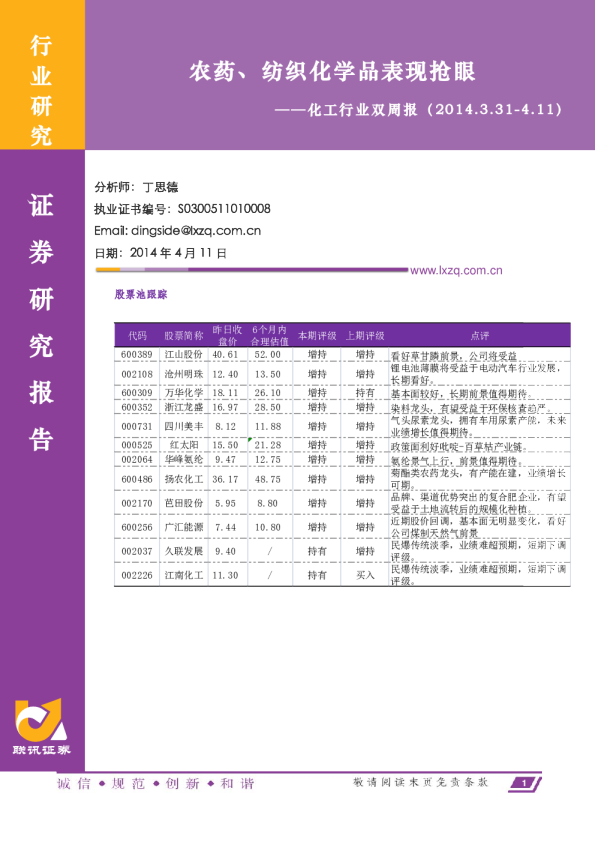Click the 代码 column header
This screenshot has height=842, width=595.
pyautogui.click(x=137, y=336)
